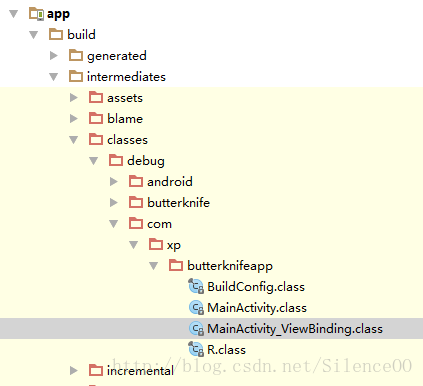
Task: Click the classes folder icon
Action: click(x=96, y=139)
